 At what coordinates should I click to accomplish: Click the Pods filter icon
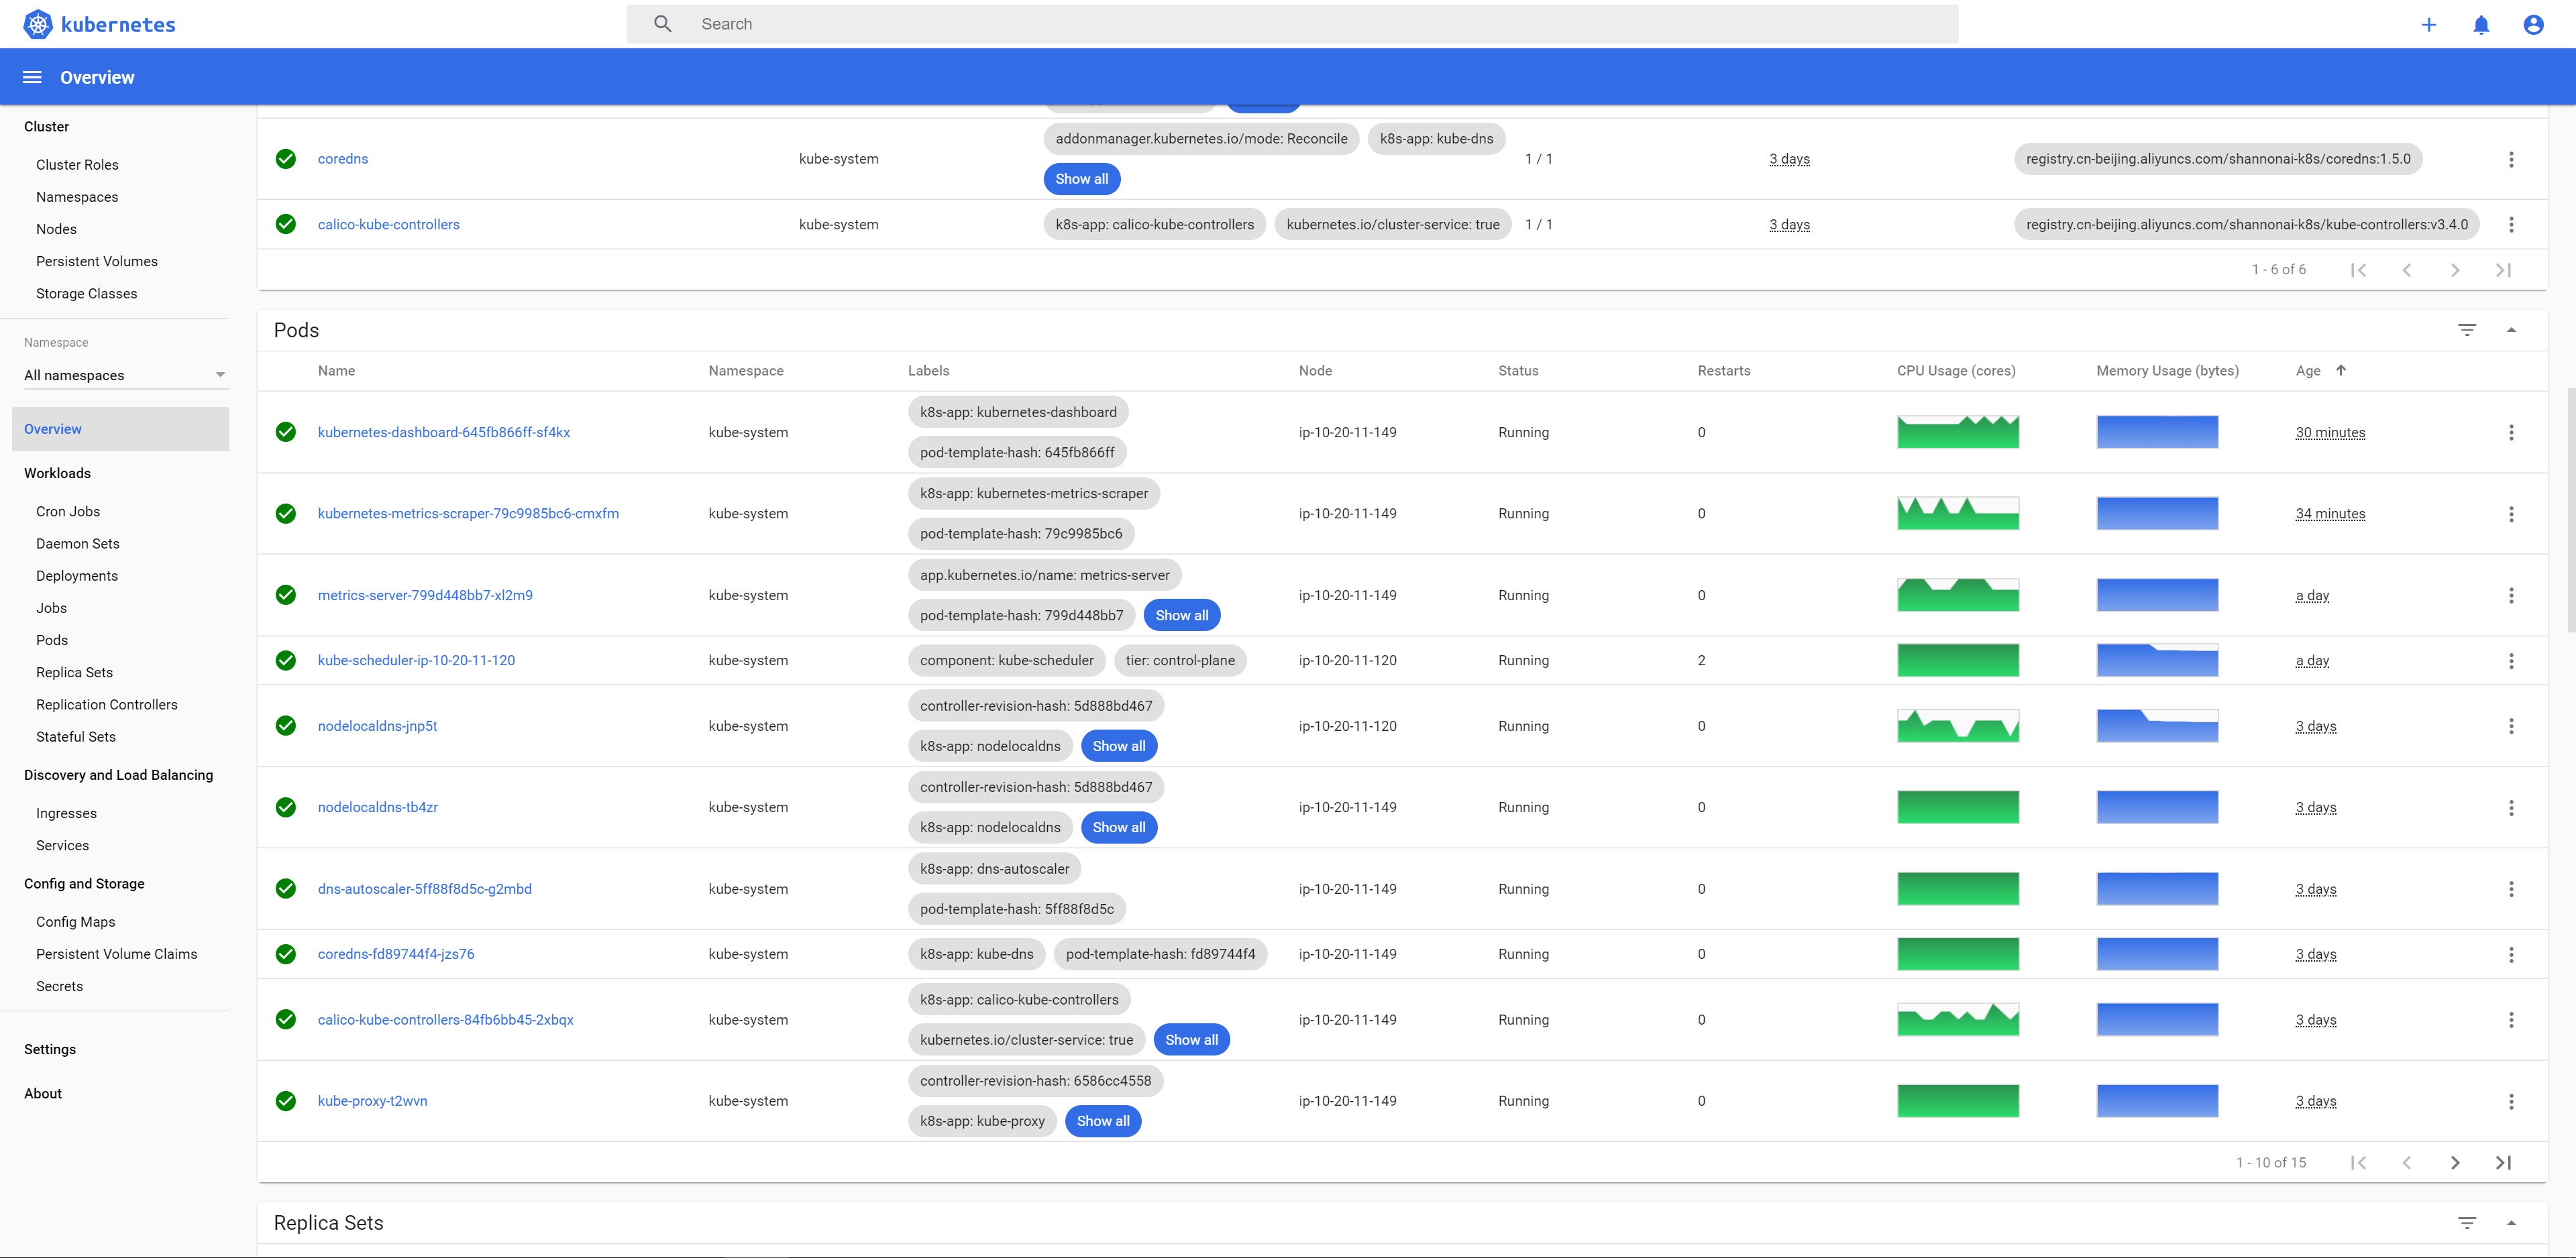tap(2467, 330)
